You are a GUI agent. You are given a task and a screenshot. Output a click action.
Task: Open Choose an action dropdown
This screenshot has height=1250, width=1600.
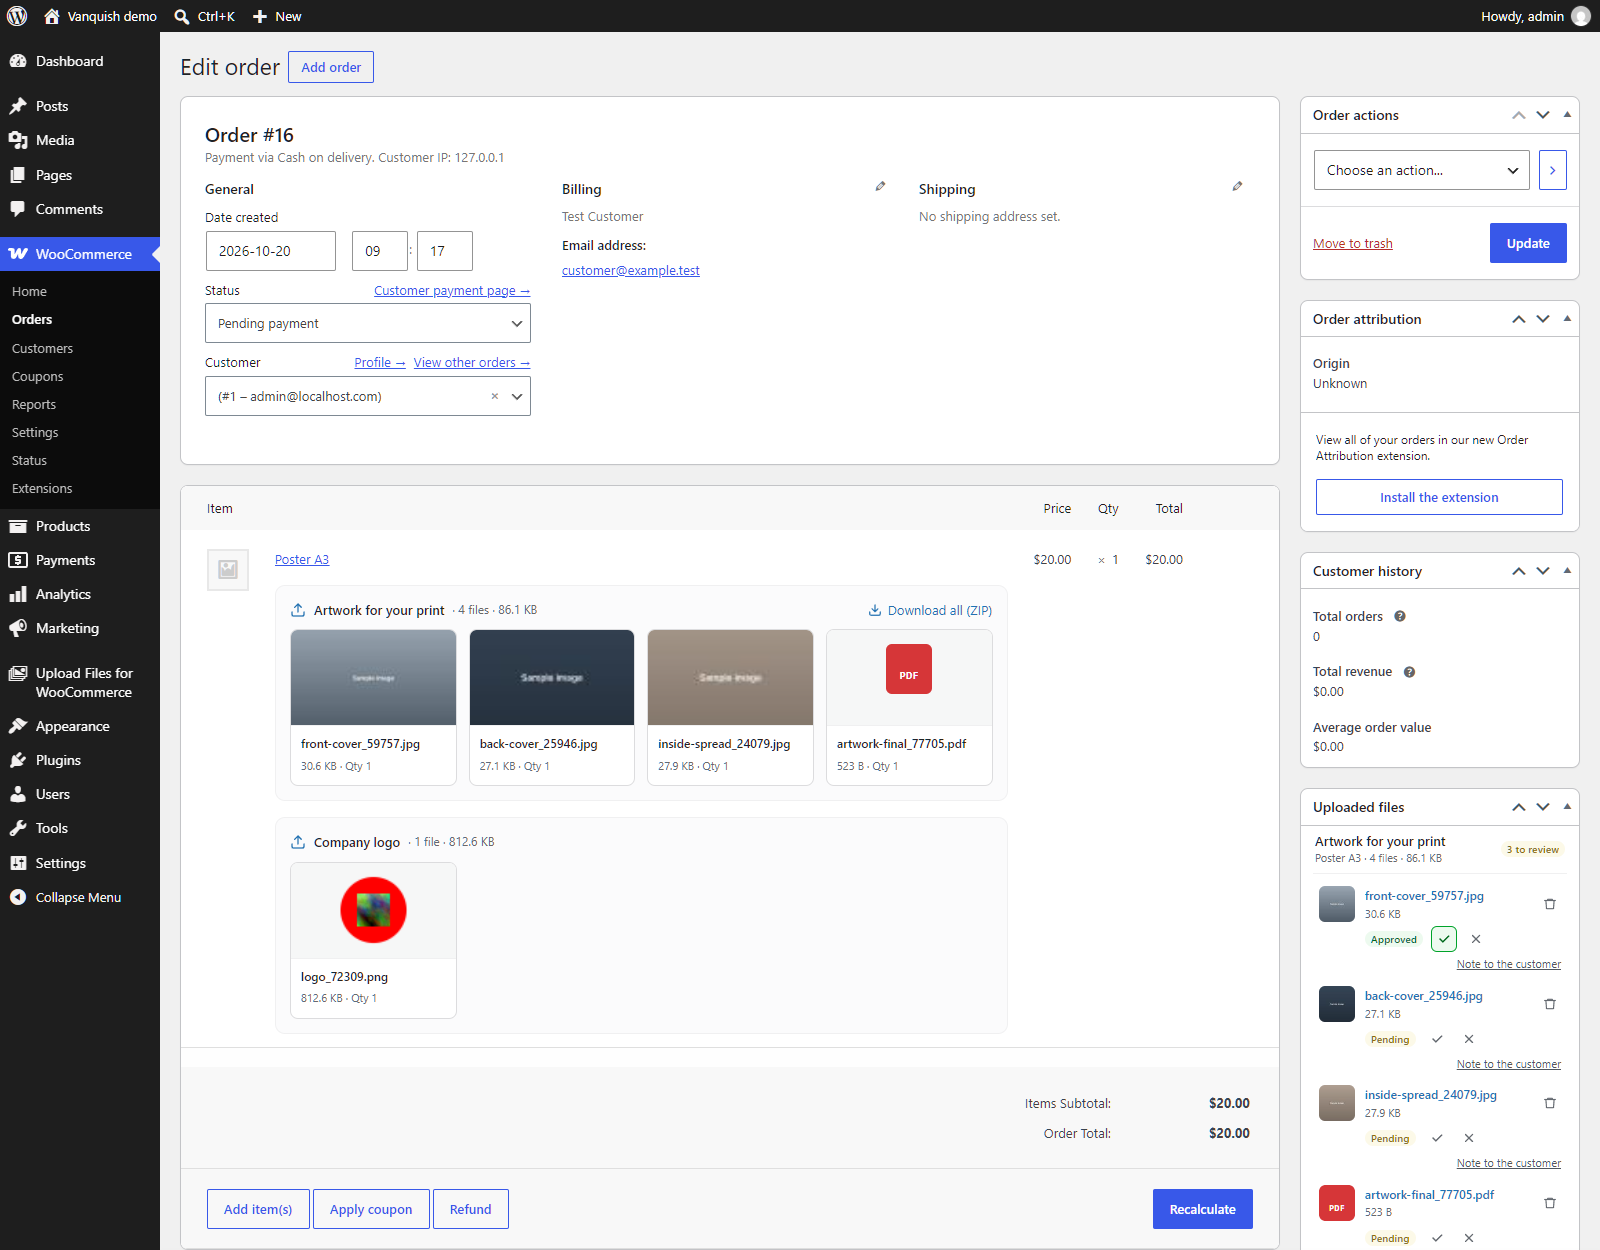tap(1422, 170)
